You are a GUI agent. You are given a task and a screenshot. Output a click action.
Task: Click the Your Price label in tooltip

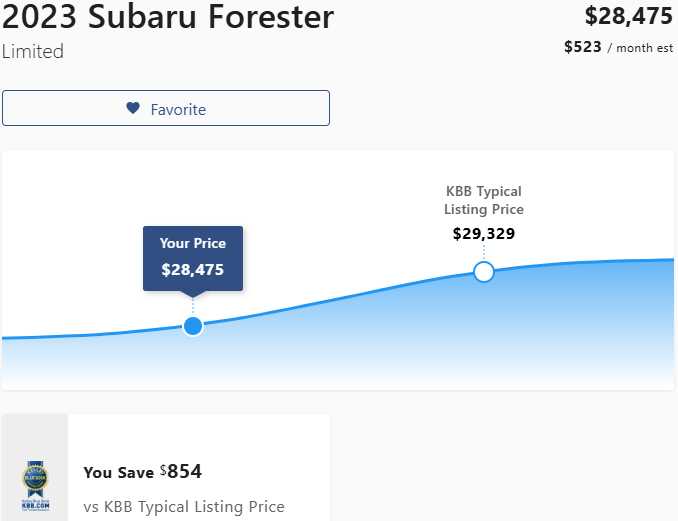(x=193, y=243)
